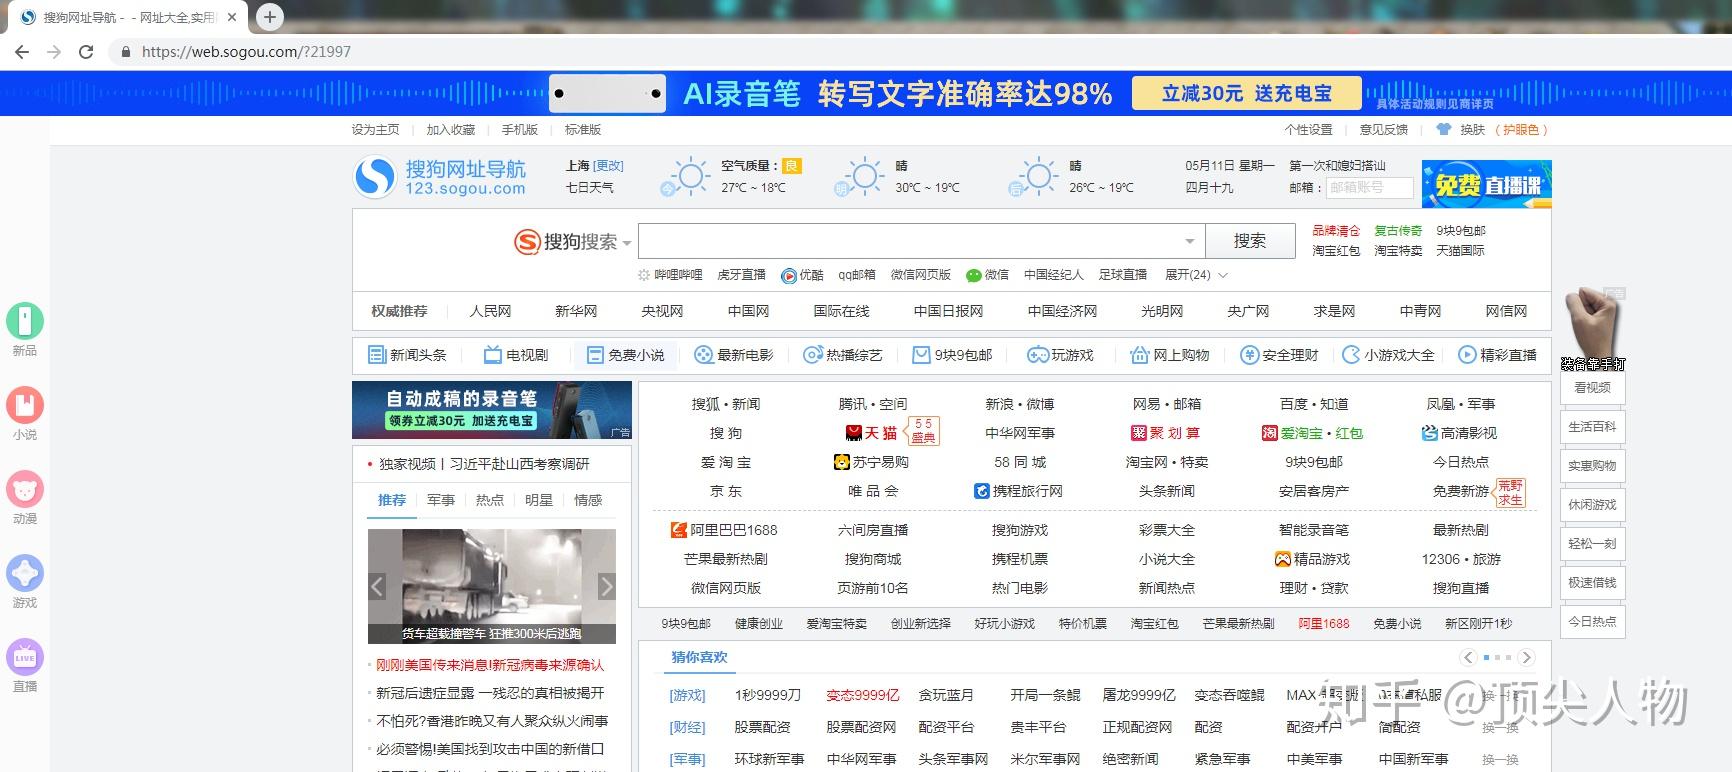Open 新华网 link
1732x772 pixels.
click(x=576, y=311)
